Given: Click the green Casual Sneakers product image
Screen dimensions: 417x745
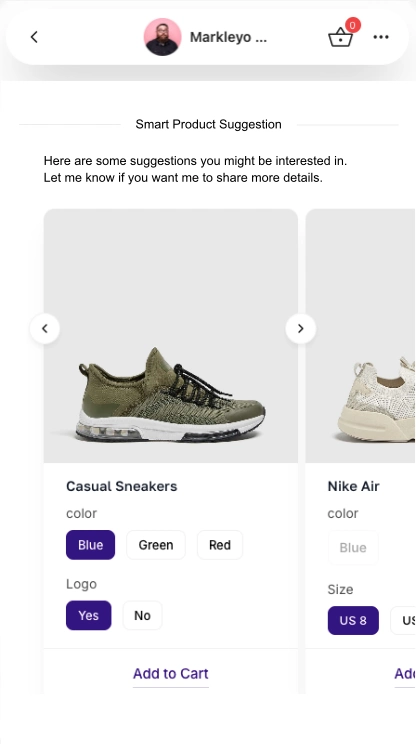Looking at the screenshot, I should (171, 336).
